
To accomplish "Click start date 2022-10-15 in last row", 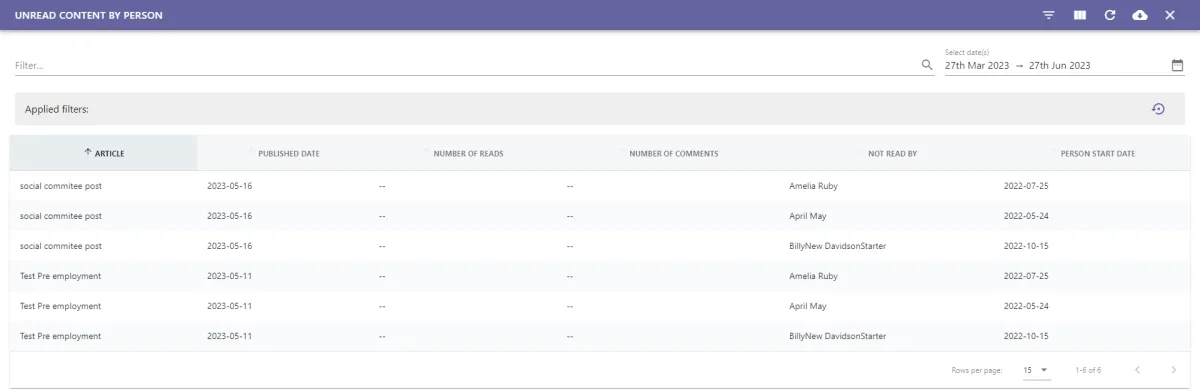I will pos(1026,336).
